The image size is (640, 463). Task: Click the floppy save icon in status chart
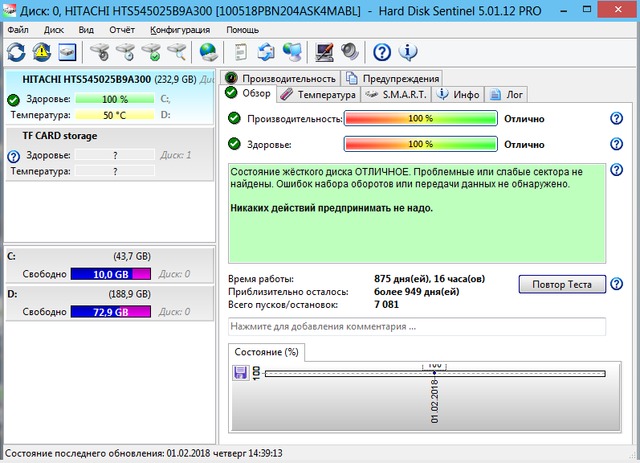(x=240, y=372)
